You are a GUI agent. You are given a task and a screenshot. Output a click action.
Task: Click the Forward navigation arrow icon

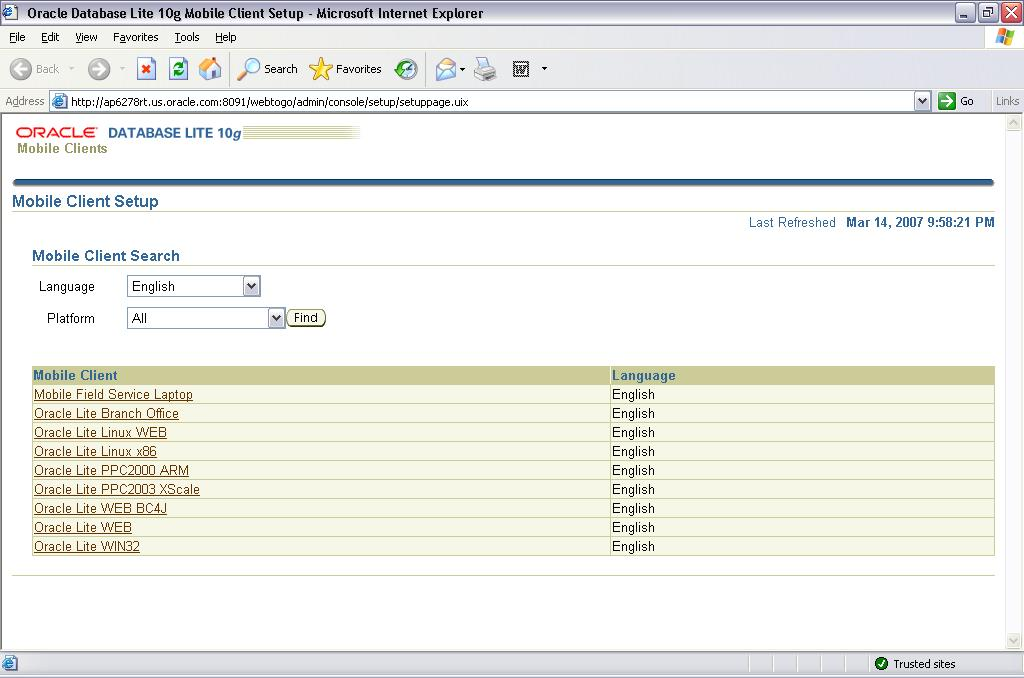[99, 69]
